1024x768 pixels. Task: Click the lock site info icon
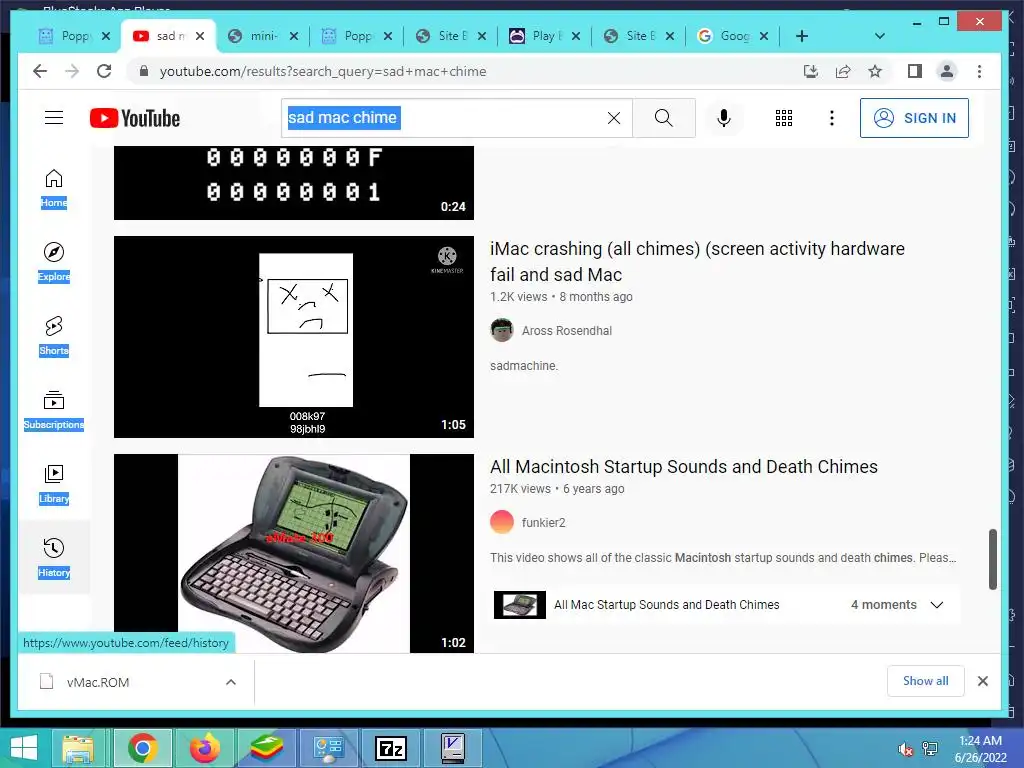[144, 71]
